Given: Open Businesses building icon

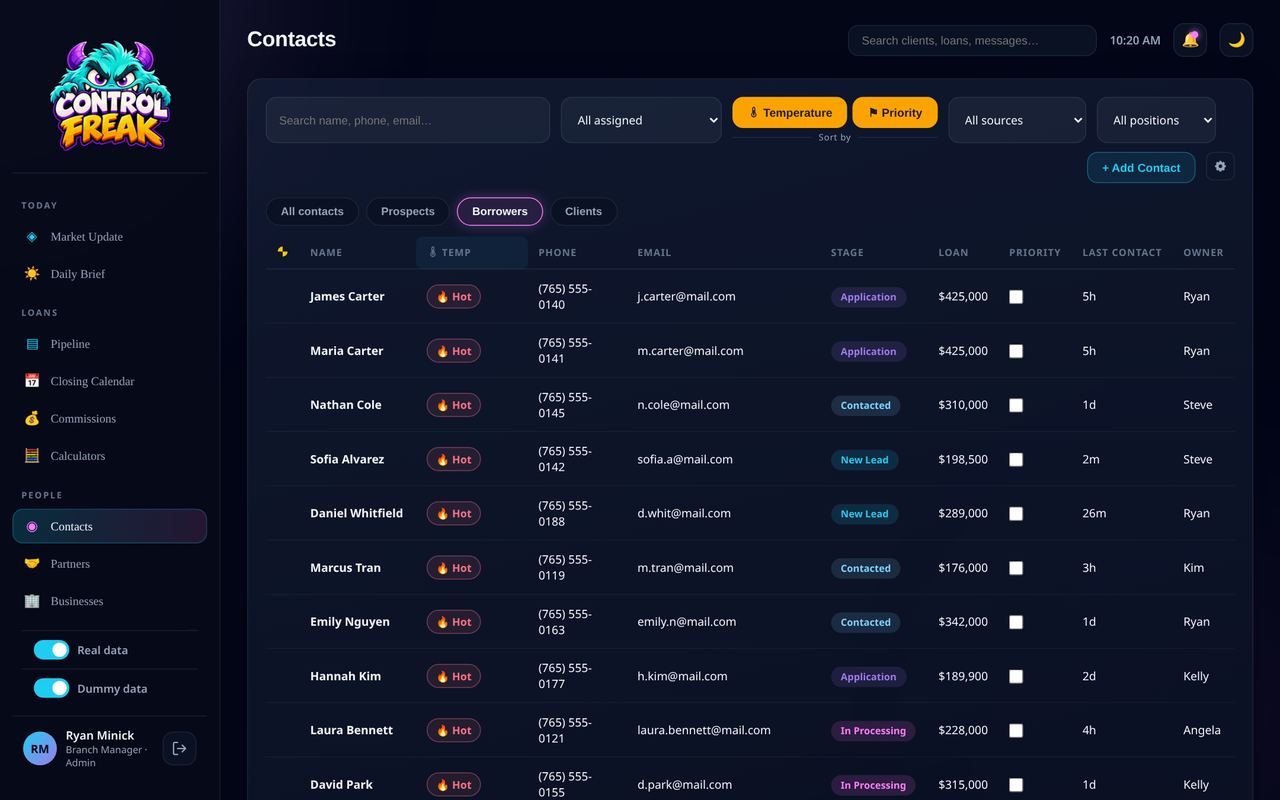Looking at the screenshot, I should coord(32,601).
